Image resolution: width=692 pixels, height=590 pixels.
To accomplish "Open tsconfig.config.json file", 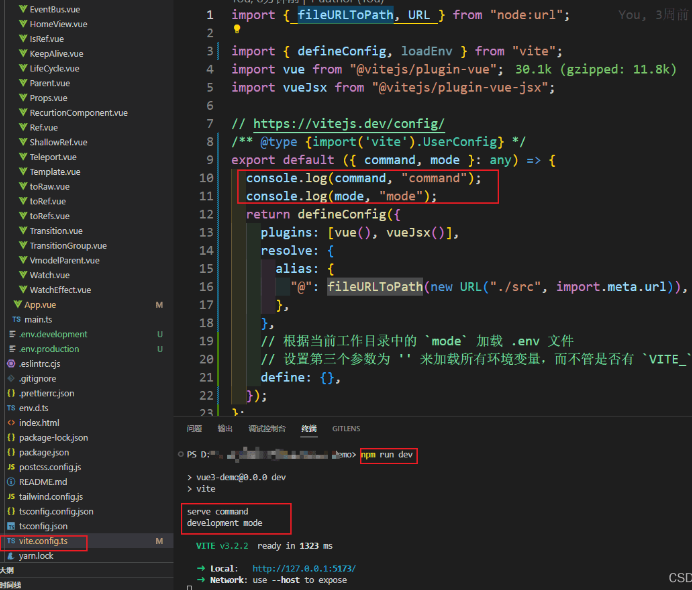I will click(56, 511).
